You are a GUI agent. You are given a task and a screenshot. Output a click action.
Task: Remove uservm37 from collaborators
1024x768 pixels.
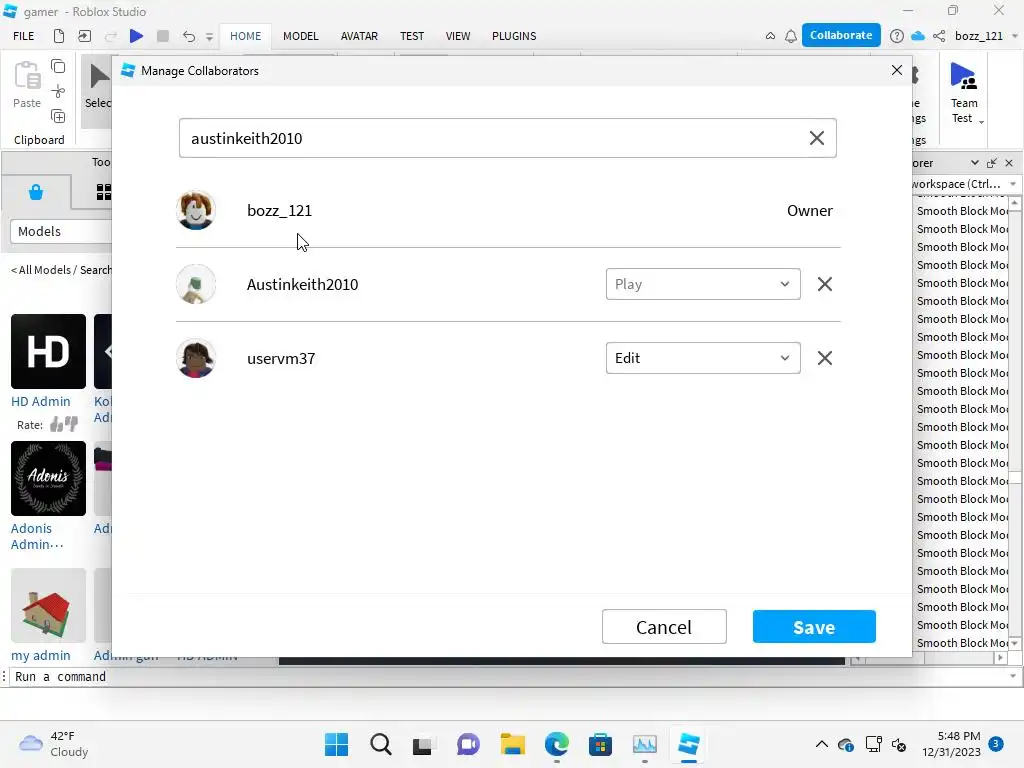click(825, 358)
